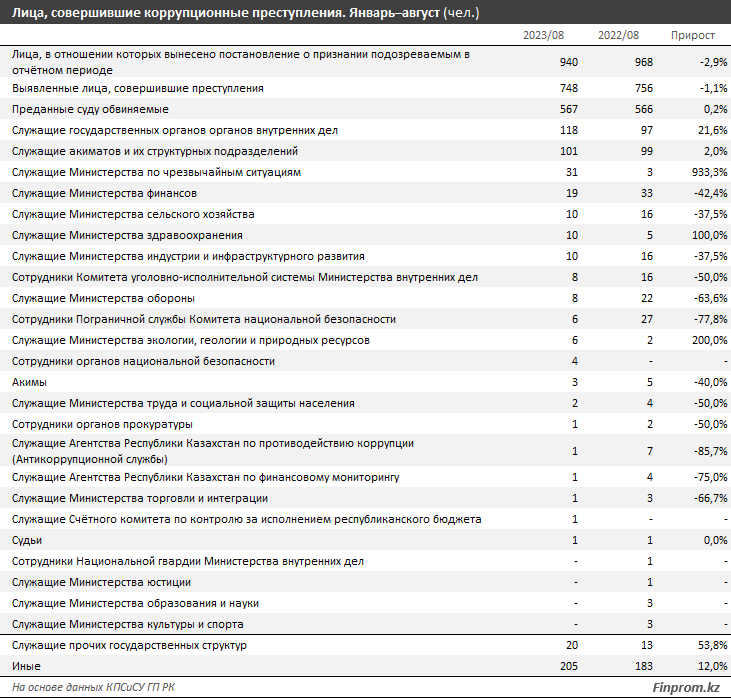Click the Судьи row label
Screen dimensions: 731x698
tap(27, 540)
